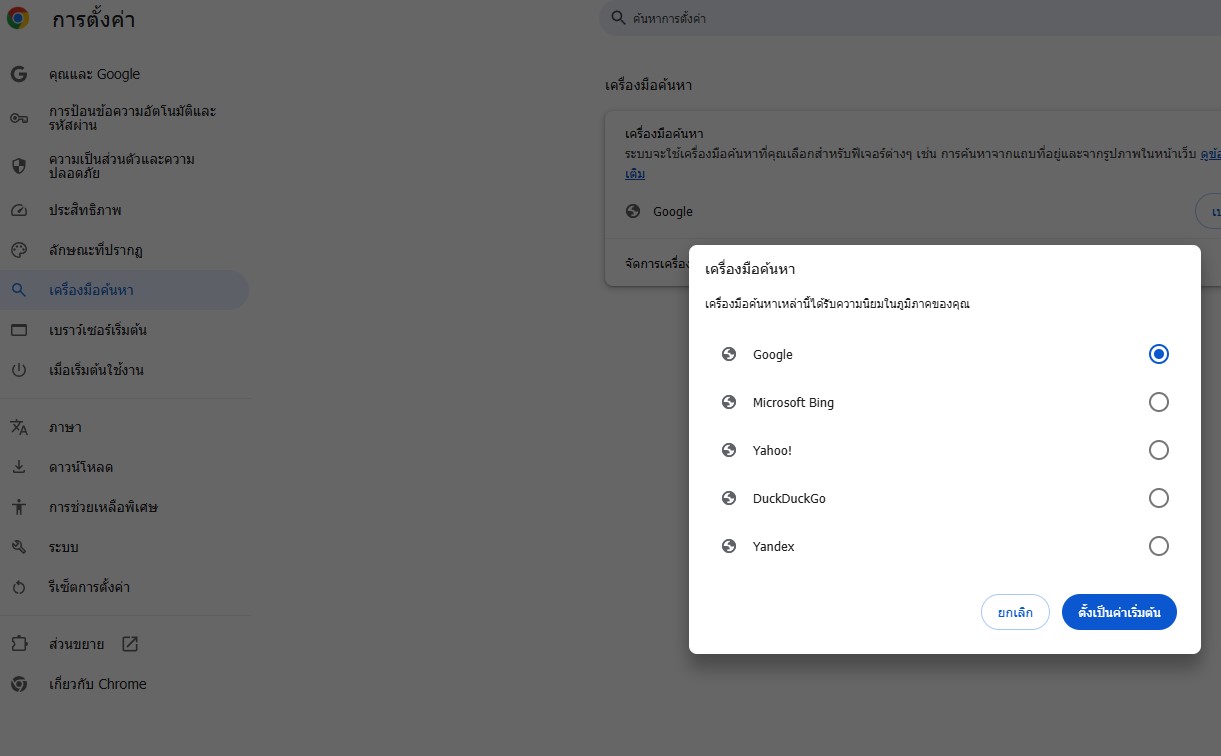Click the Chrome logo icon
Screen dimensions: 1221x756
pos(18,18)
